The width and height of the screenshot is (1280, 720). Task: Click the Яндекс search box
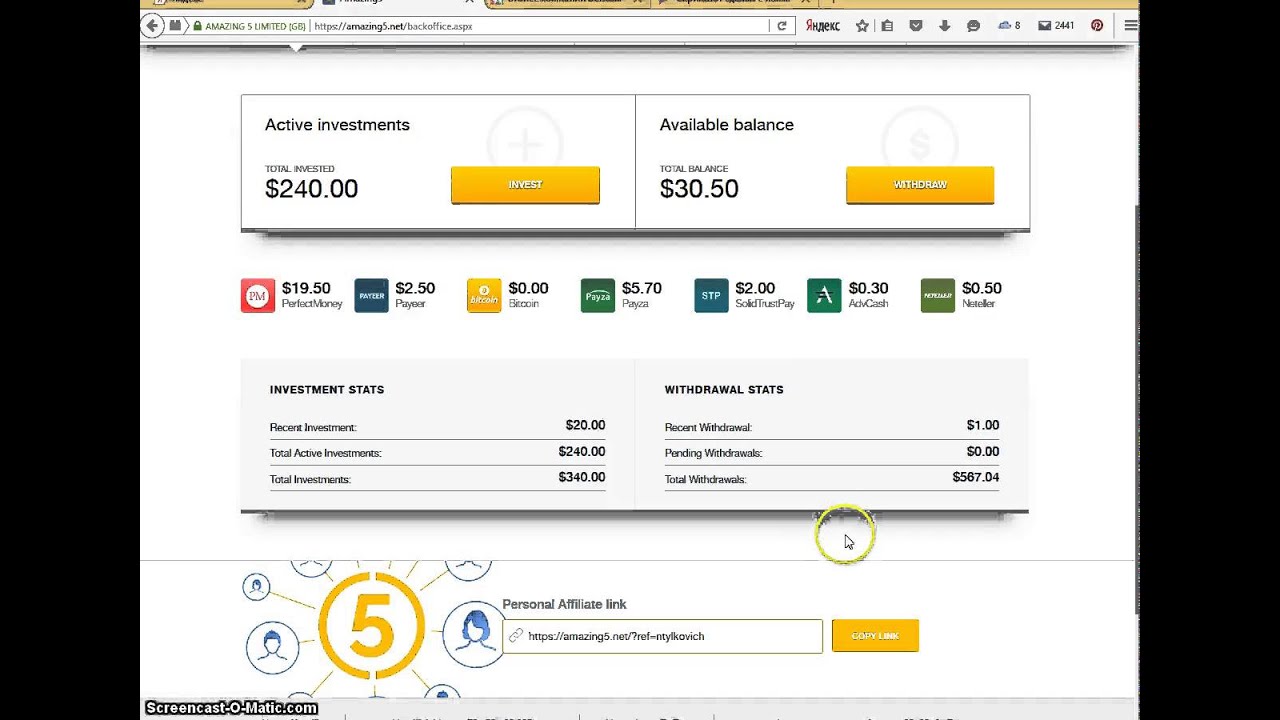coord(823,26)
